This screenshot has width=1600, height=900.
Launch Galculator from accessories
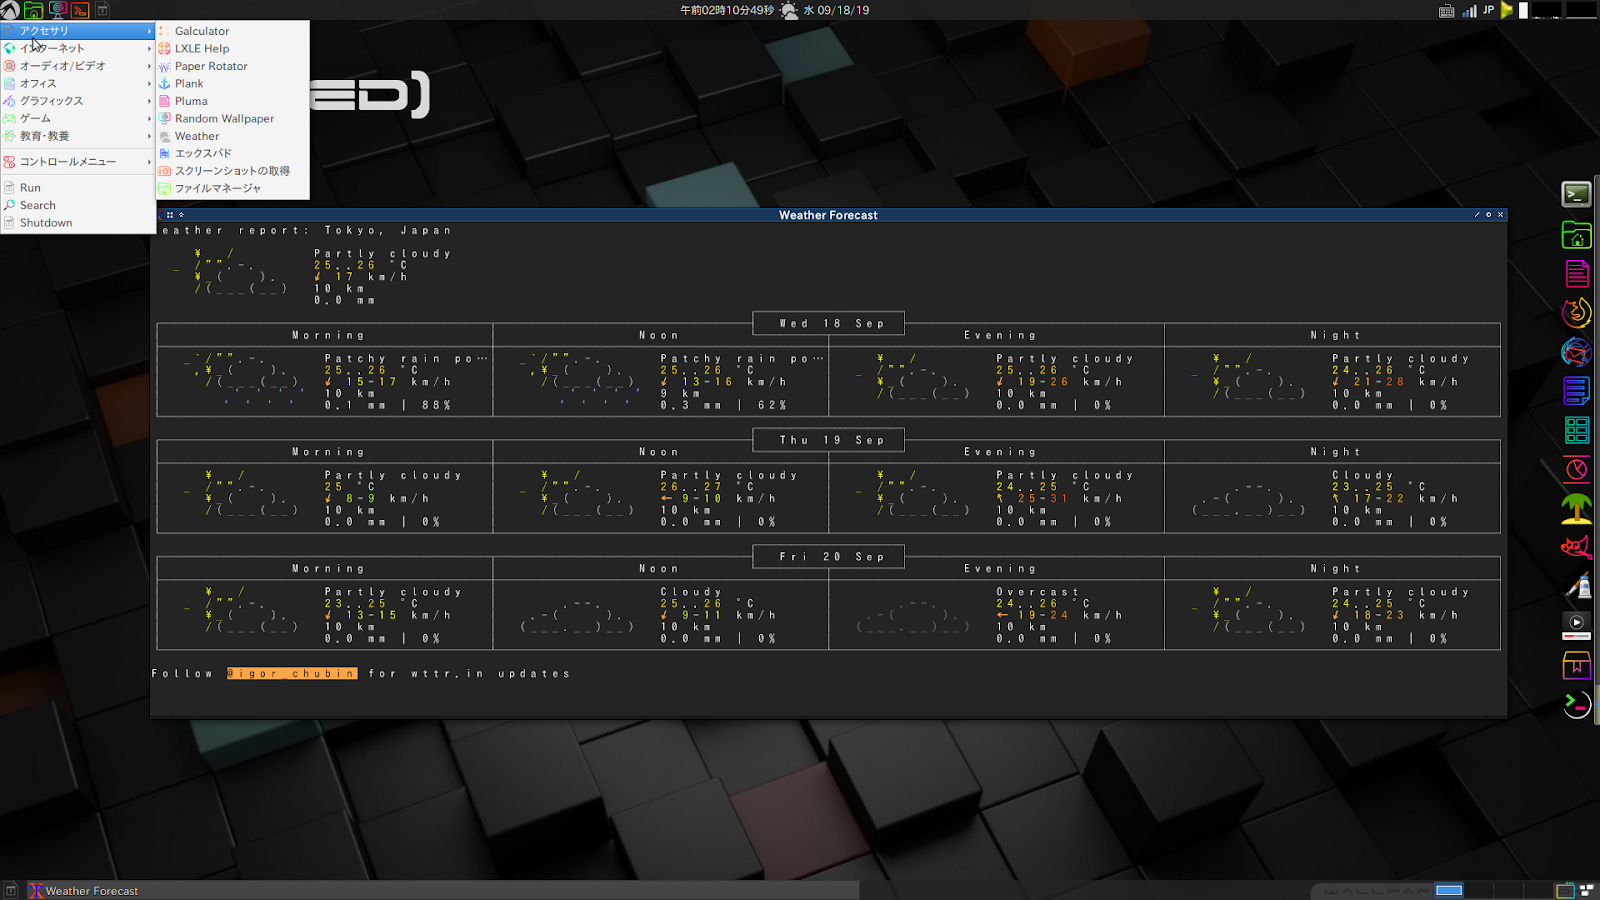click(x=233, y=31)
